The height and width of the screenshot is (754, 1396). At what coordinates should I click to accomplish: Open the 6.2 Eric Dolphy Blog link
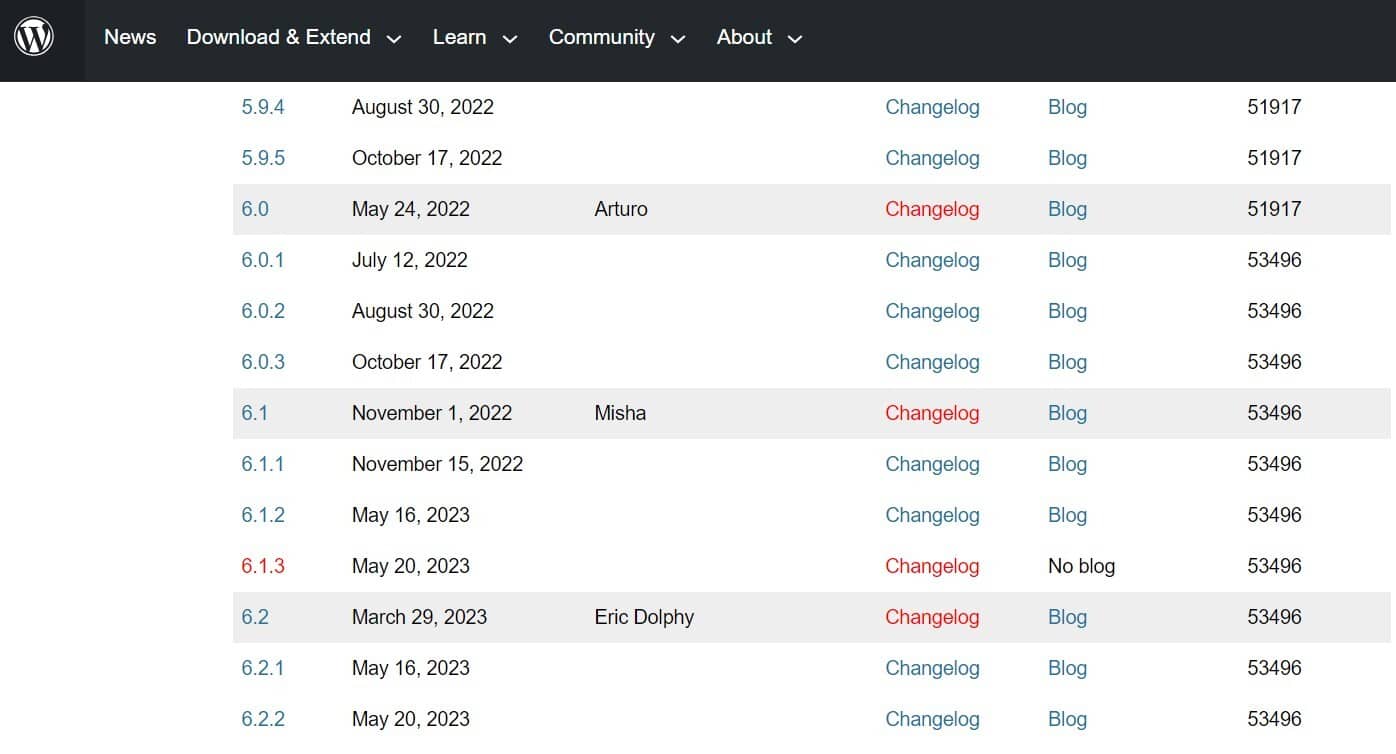pyautogui.click(x=1067, y=617)
